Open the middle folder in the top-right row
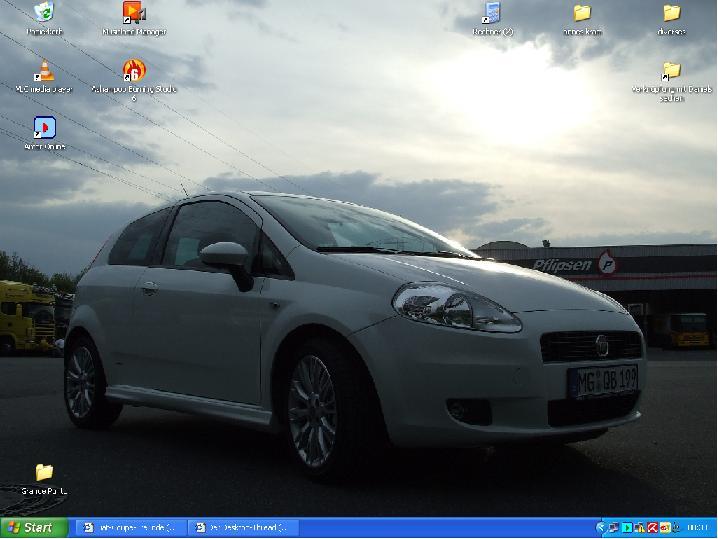The height and width of the screenshot is (539, 718). (582, 13)
